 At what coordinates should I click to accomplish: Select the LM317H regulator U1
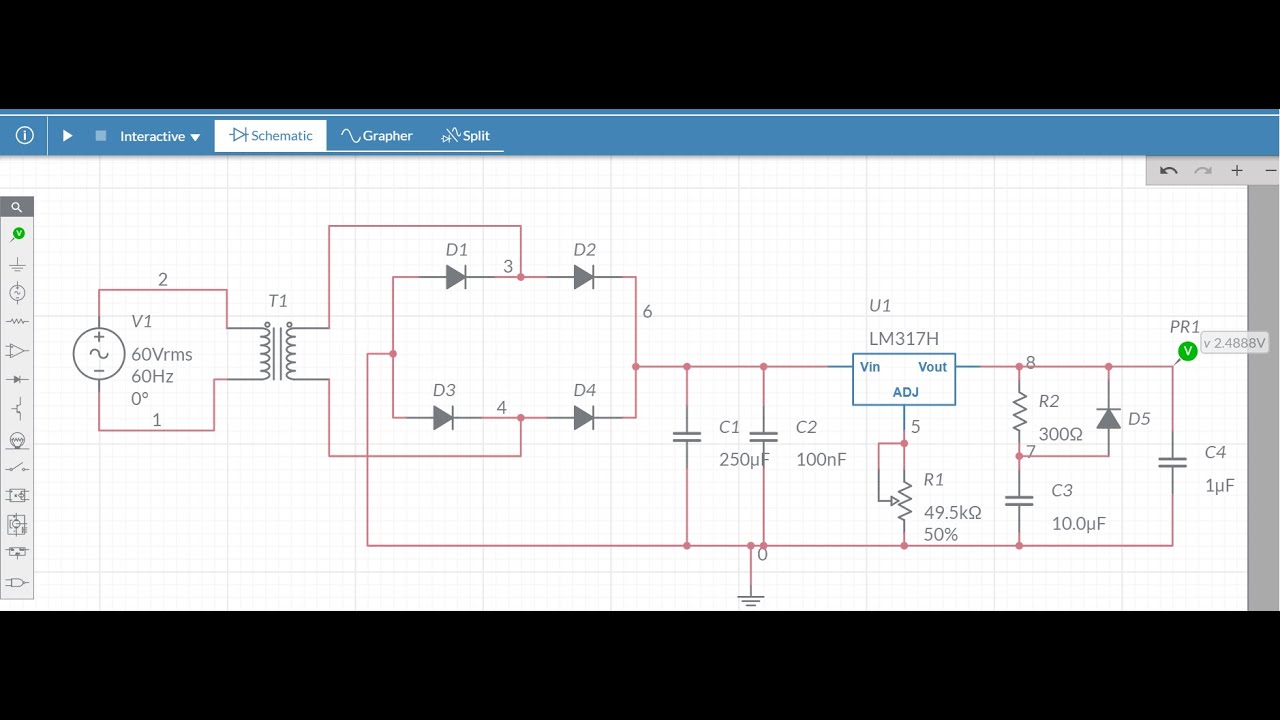pos(904,380)
